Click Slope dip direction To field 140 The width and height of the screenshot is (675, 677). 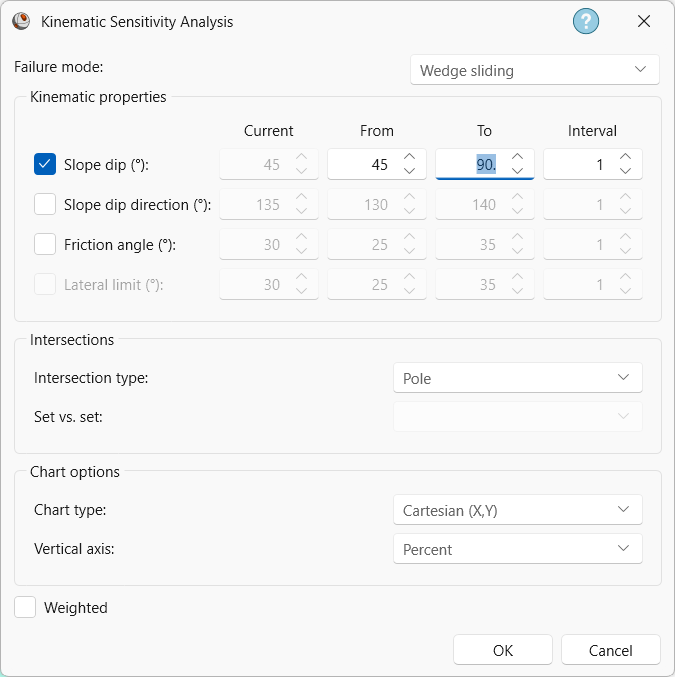485,204
